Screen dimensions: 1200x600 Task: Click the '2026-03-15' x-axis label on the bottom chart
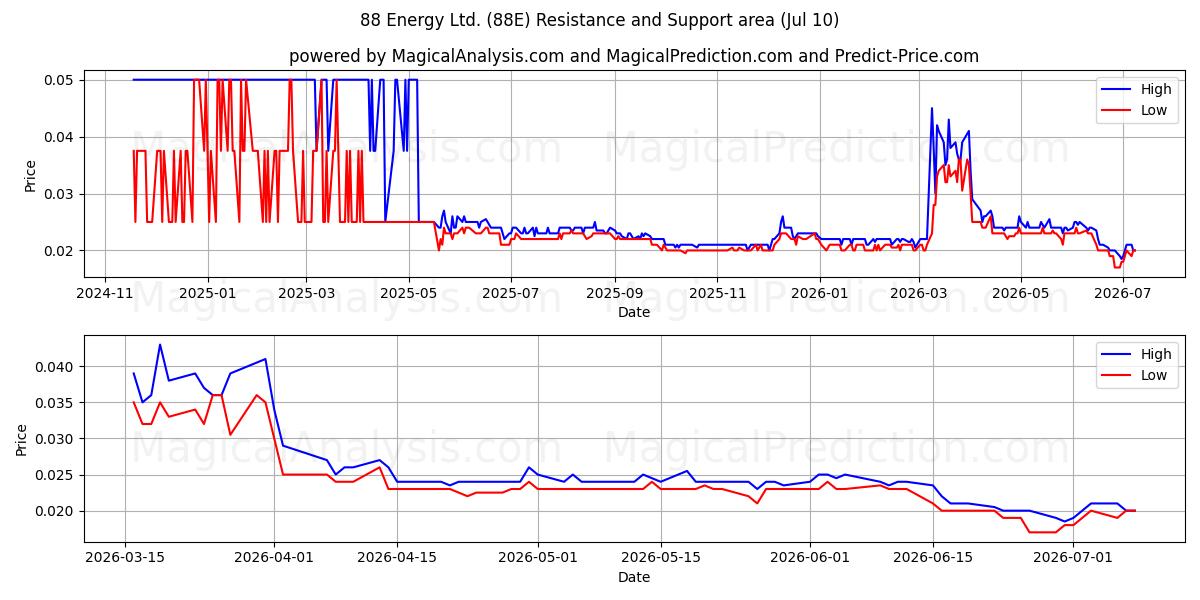125,559
